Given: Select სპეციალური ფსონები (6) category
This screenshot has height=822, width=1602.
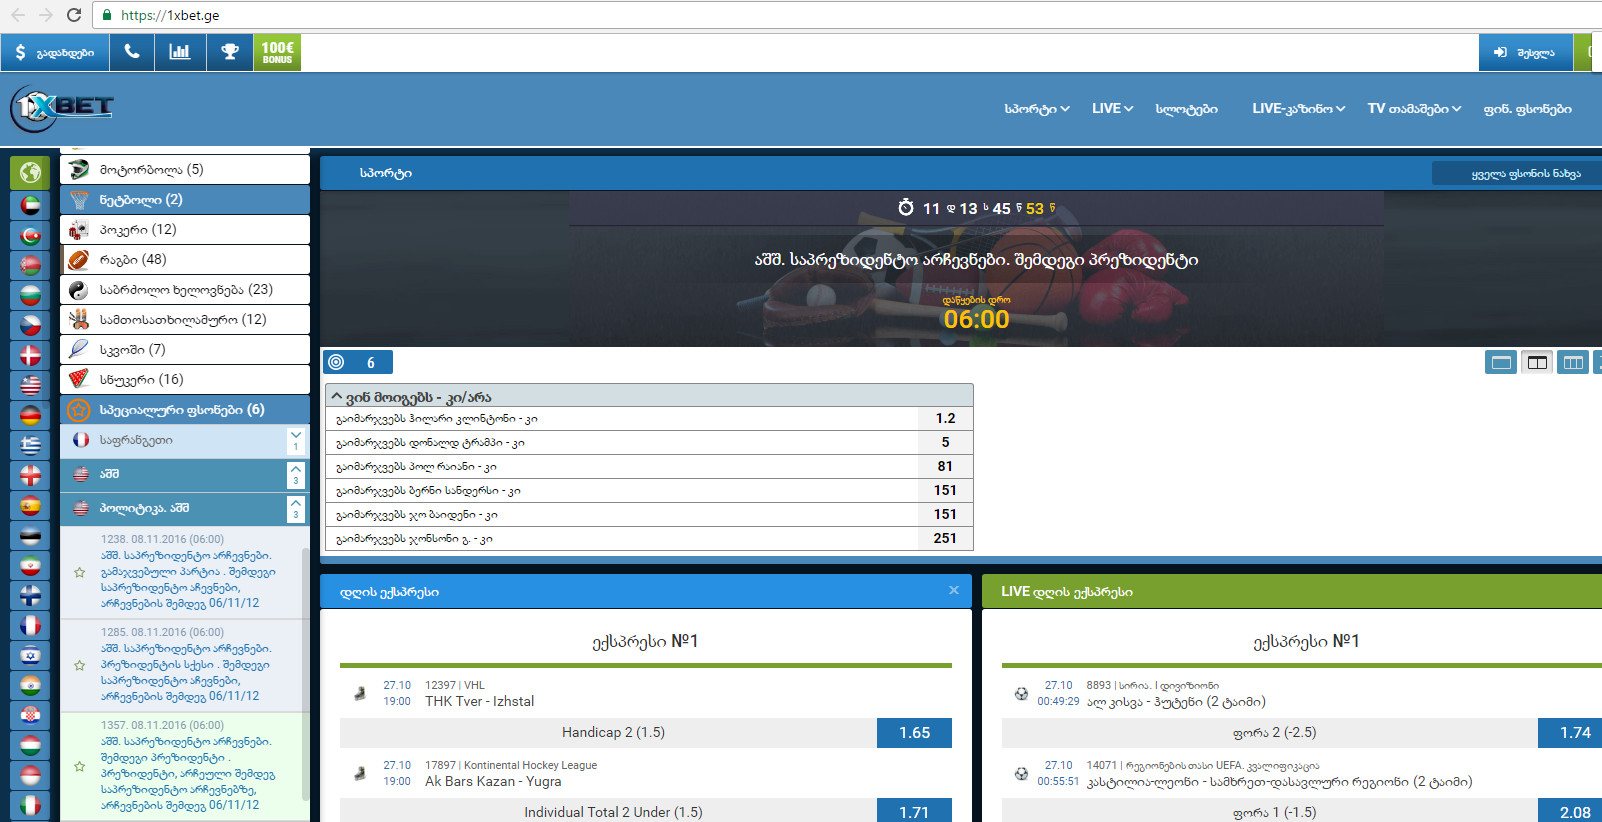Looking at the screenshot, I should click(185, 410).
